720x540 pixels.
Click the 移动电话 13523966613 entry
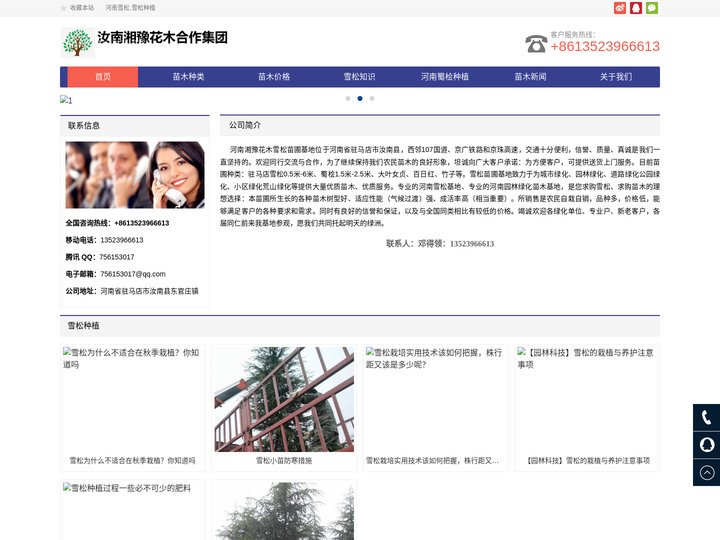point(104,240)
